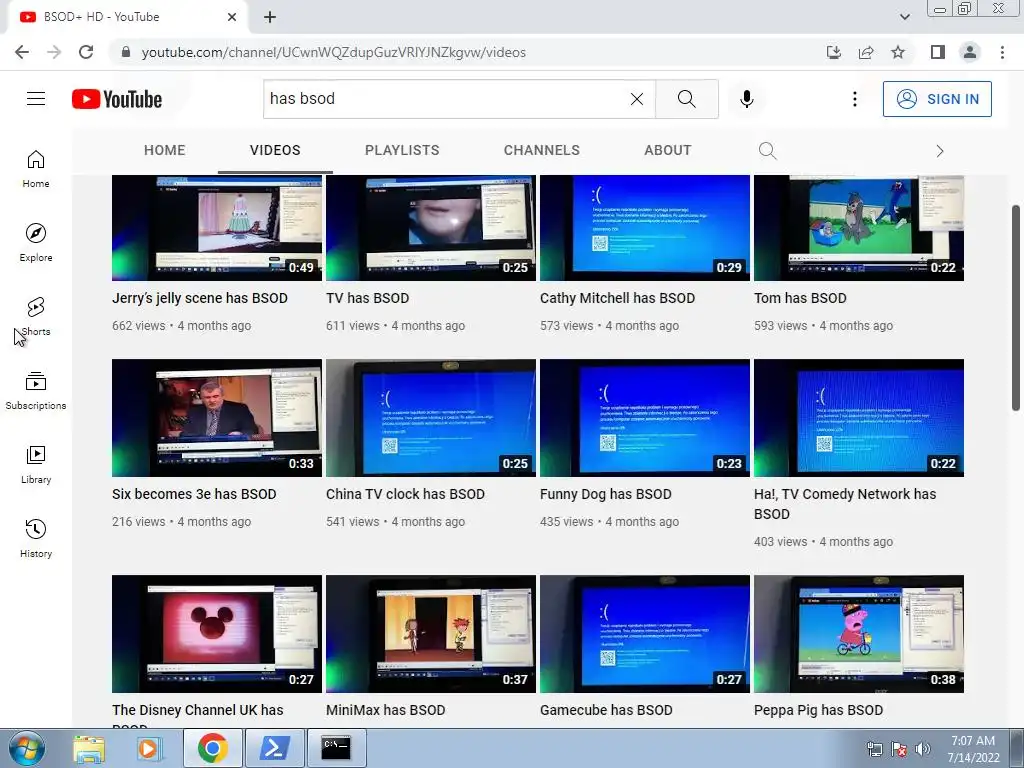Open Peppa Pig has BSOD thumbnail

[x=859, y=633]
